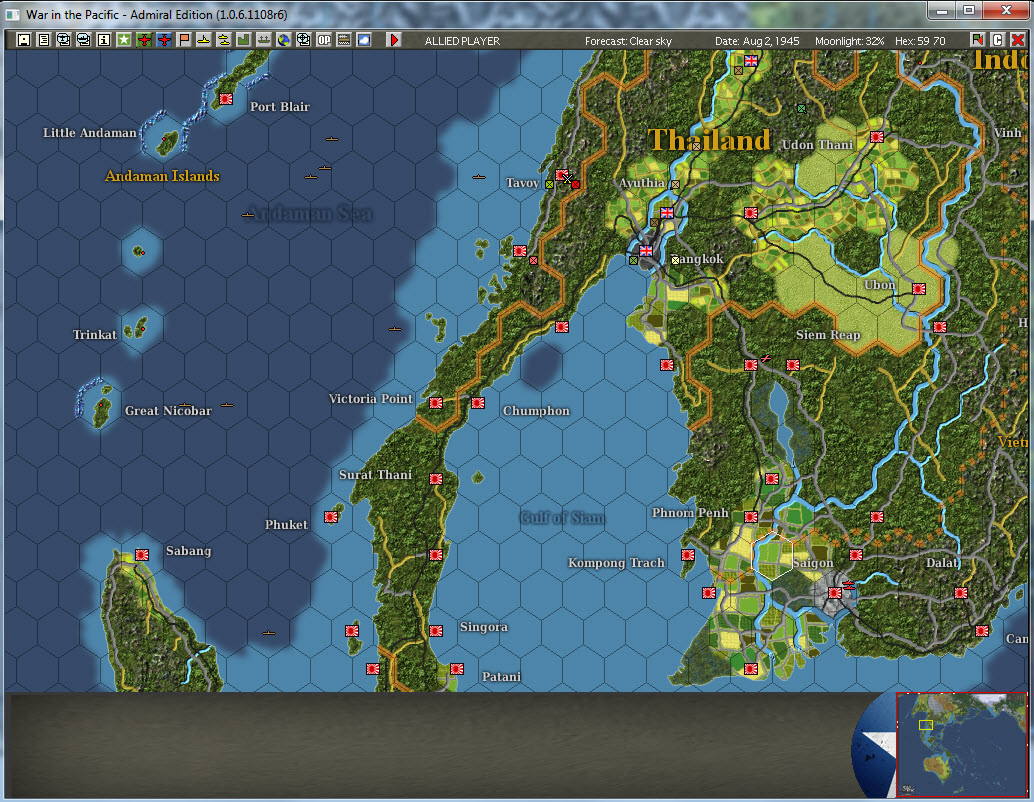Click the 'Hex: 59 70' status text

pyautogui.click(x=920, y=41)
